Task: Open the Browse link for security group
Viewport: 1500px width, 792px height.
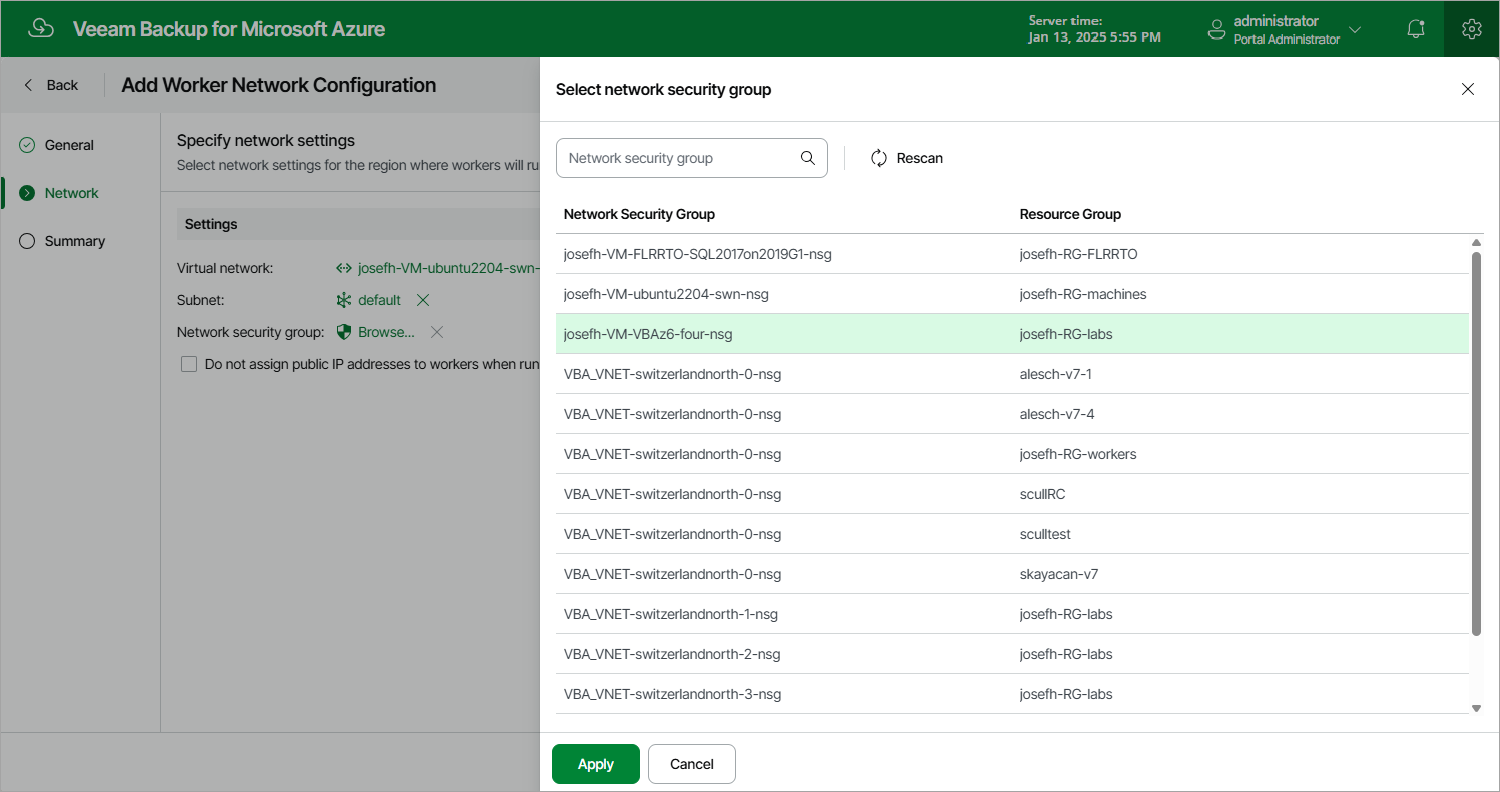Action: coord(386,332)
